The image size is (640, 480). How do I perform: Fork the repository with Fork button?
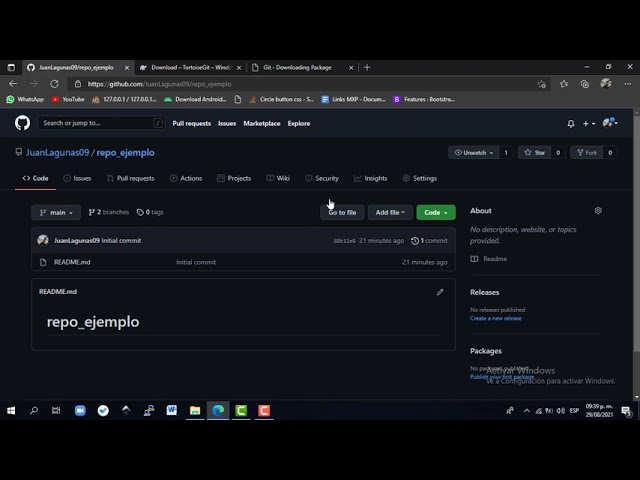coord(587,153)
